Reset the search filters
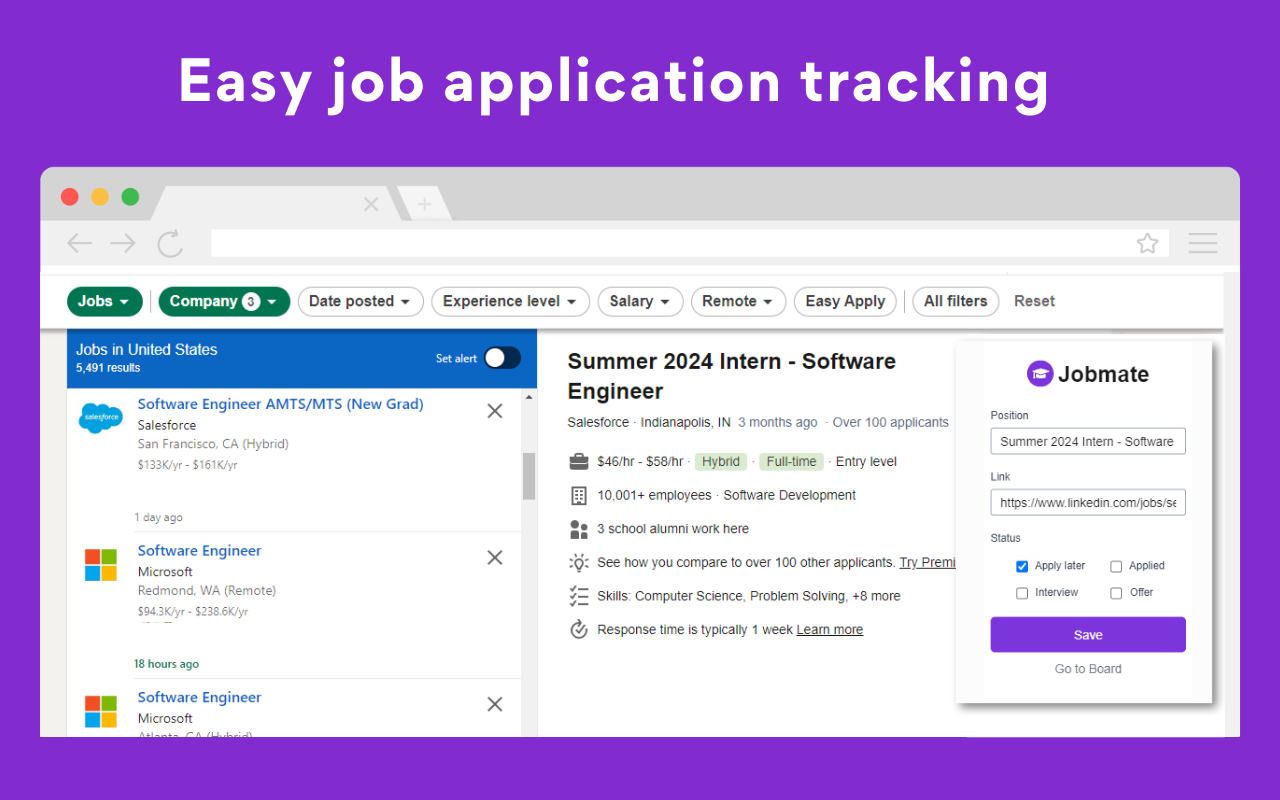1280x800 pixels. 1034,301
